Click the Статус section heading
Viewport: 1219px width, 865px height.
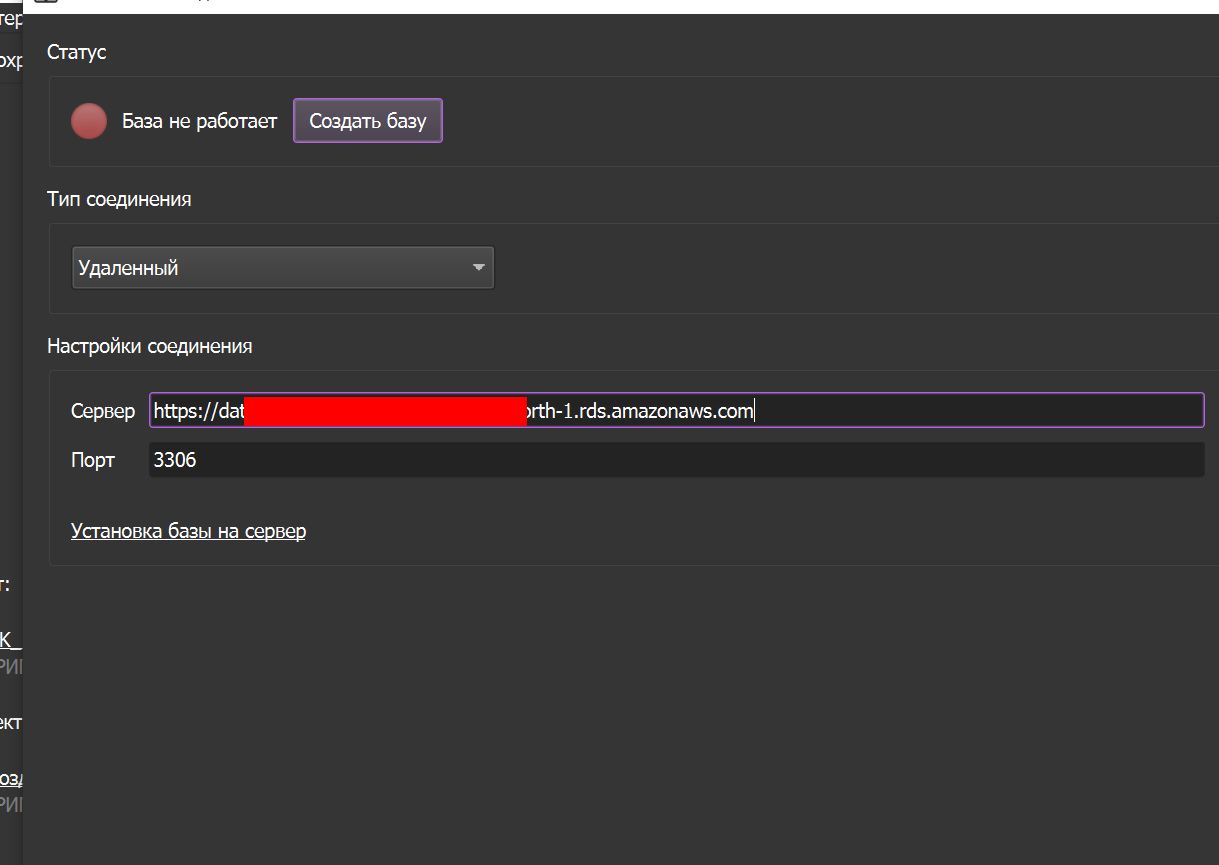[x=76, y=52]
